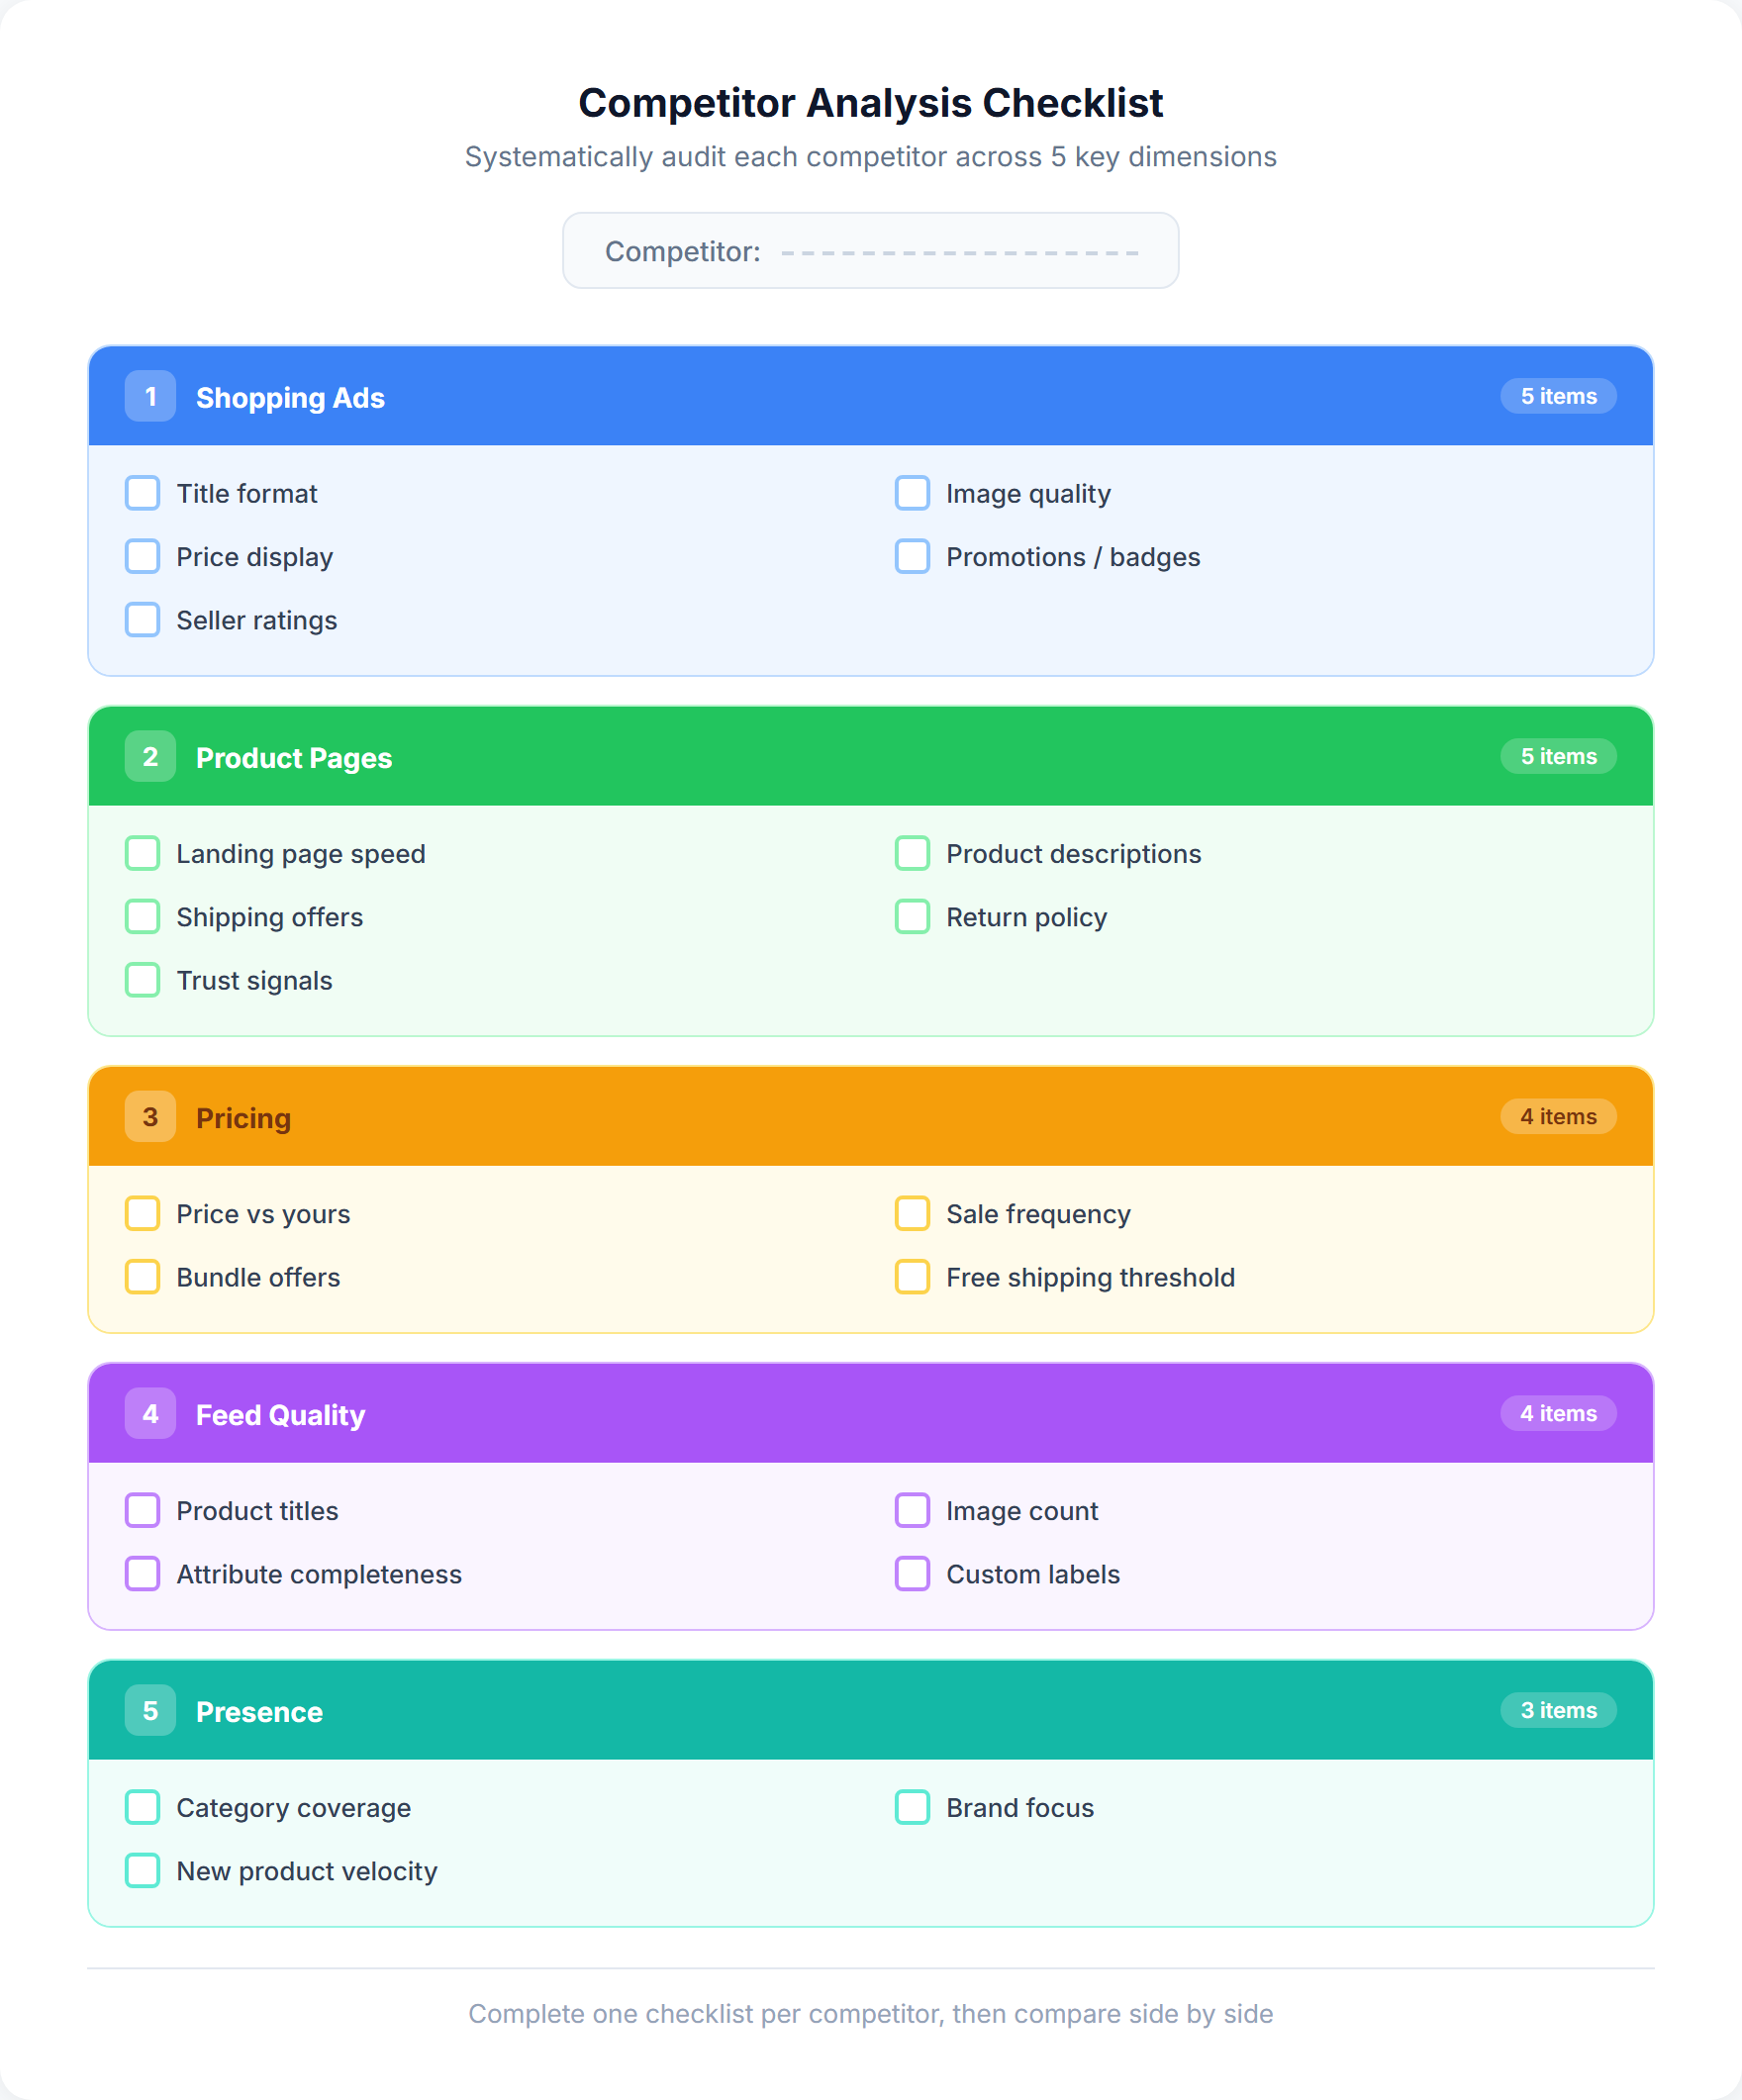Viewport: 1742px width, 2100px height.
Task: Check the Price vs yours checkbox
Action: (x=142, y=1213)
